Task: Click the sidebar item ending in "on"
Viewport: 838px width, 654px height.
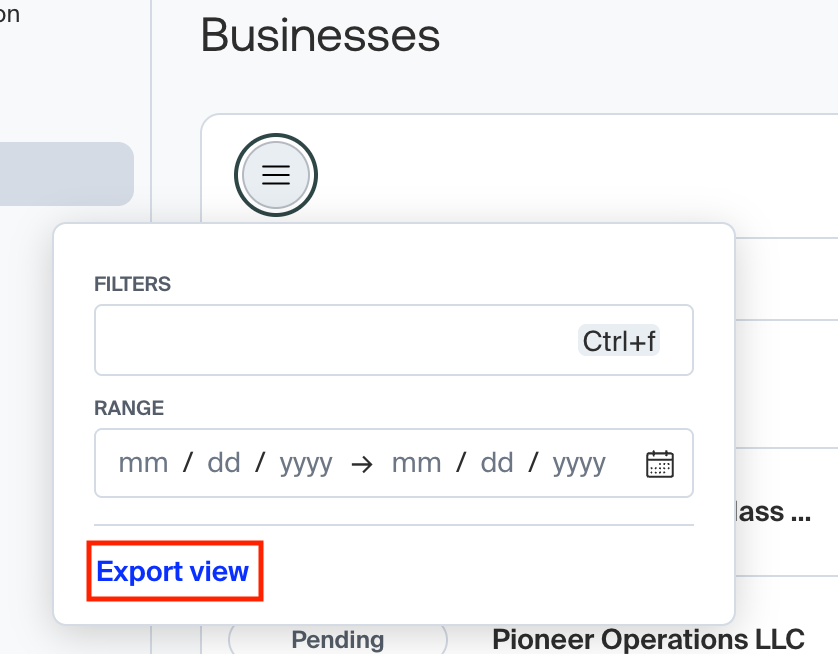Action: point(10,15)
